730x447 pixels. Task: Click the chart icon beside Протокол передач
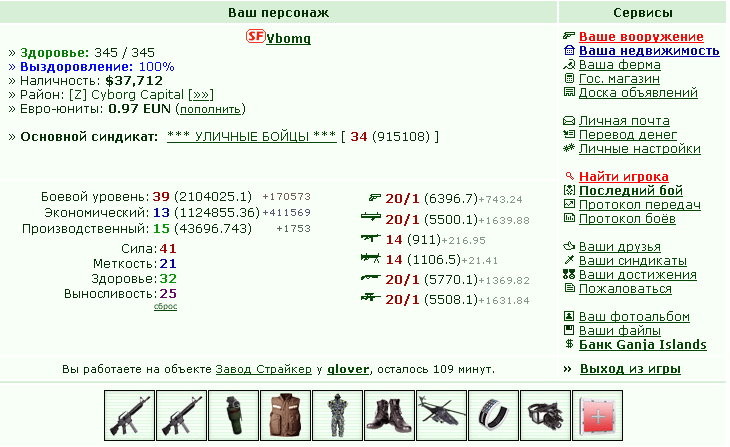[x=569, y=204]
